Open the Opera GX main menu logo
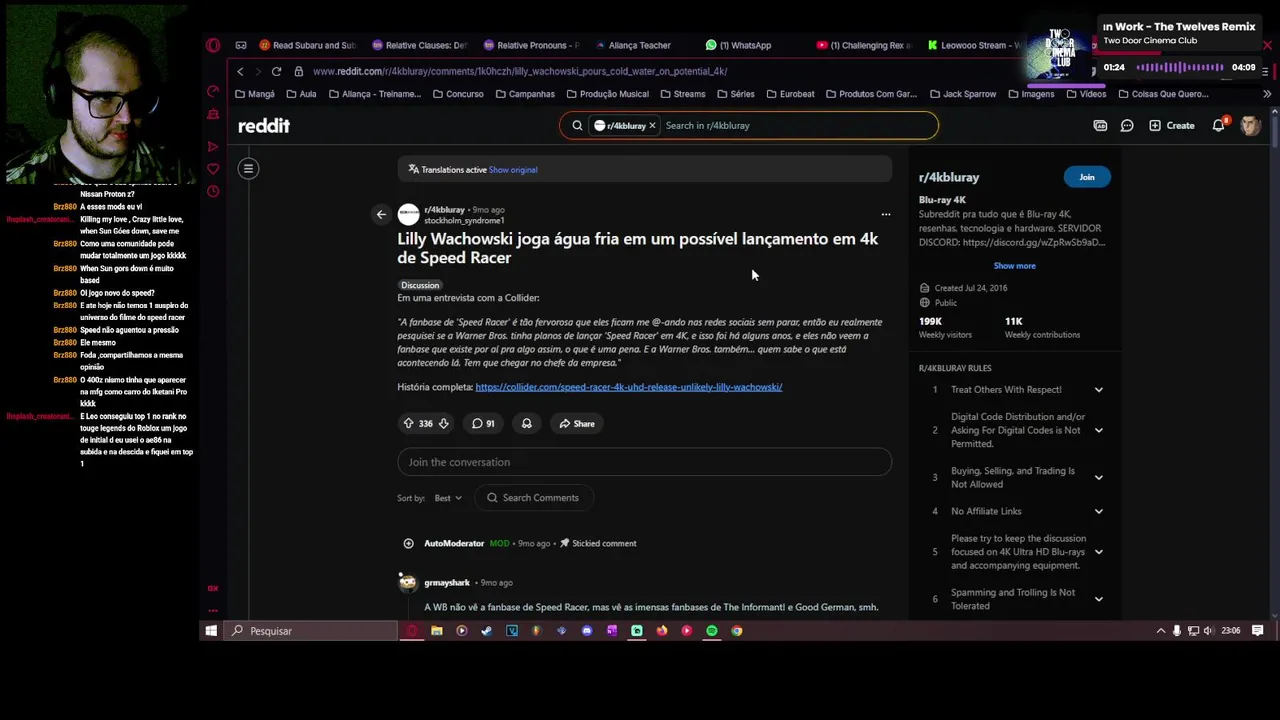1280x720 pixels. [213, 45]
